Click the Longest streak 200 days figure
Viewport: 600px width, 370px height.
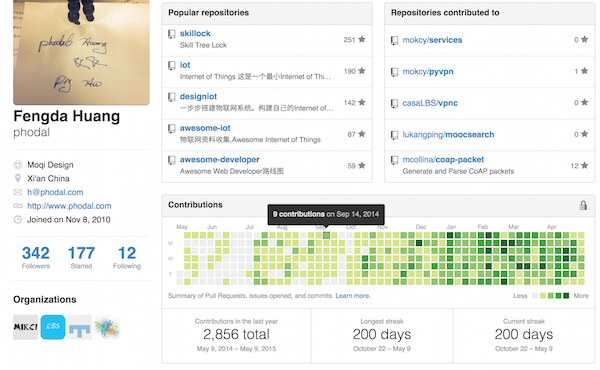(x=382, y=334)
